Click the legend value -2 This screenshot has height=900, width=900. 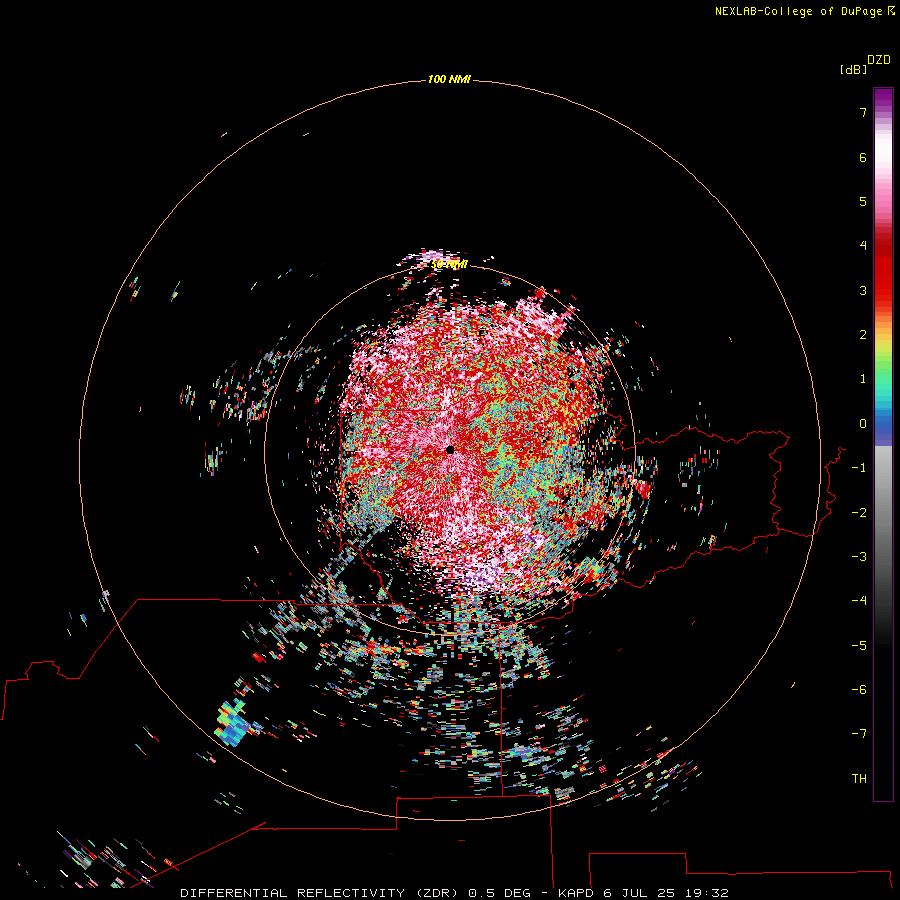tap(859, 512)
